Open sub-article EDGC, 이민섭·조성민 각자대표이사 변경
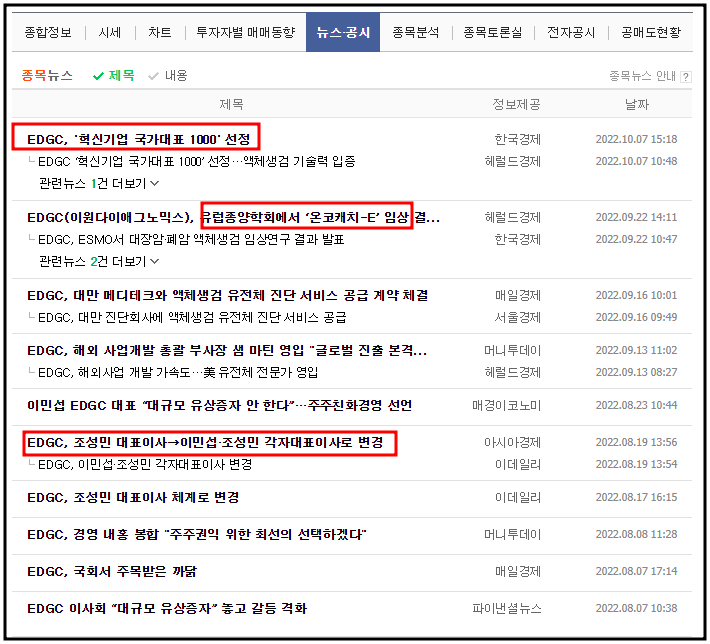 pyautogui.click(x=145, y=464)
